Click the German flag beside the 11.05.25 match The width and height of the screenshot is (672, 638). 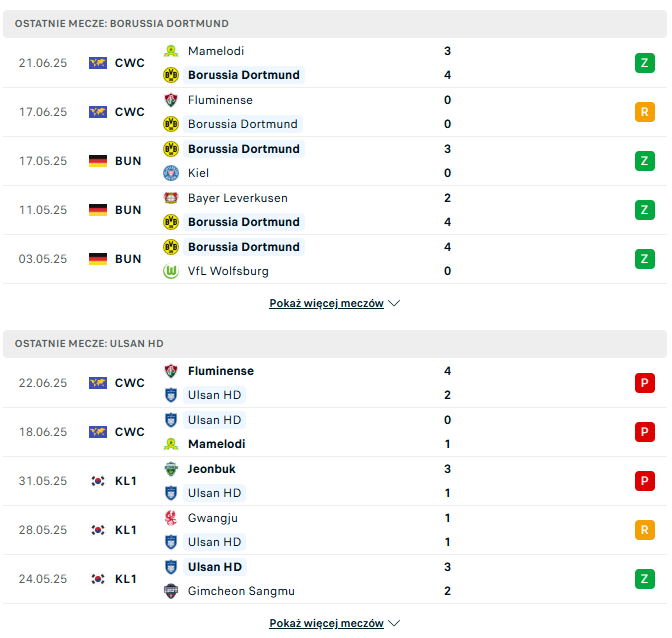(98, 210)
